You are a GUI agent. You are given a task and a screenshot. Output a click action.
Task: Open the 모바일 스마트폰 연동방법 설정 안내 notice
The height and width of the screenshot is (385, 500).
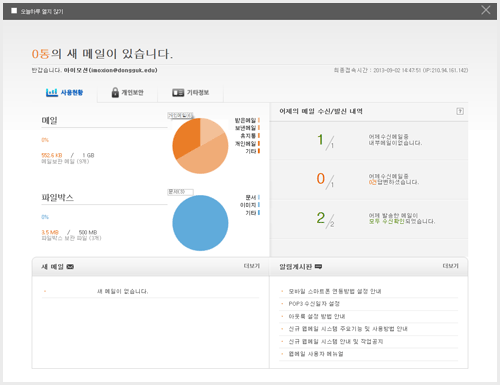click(335, 291)
